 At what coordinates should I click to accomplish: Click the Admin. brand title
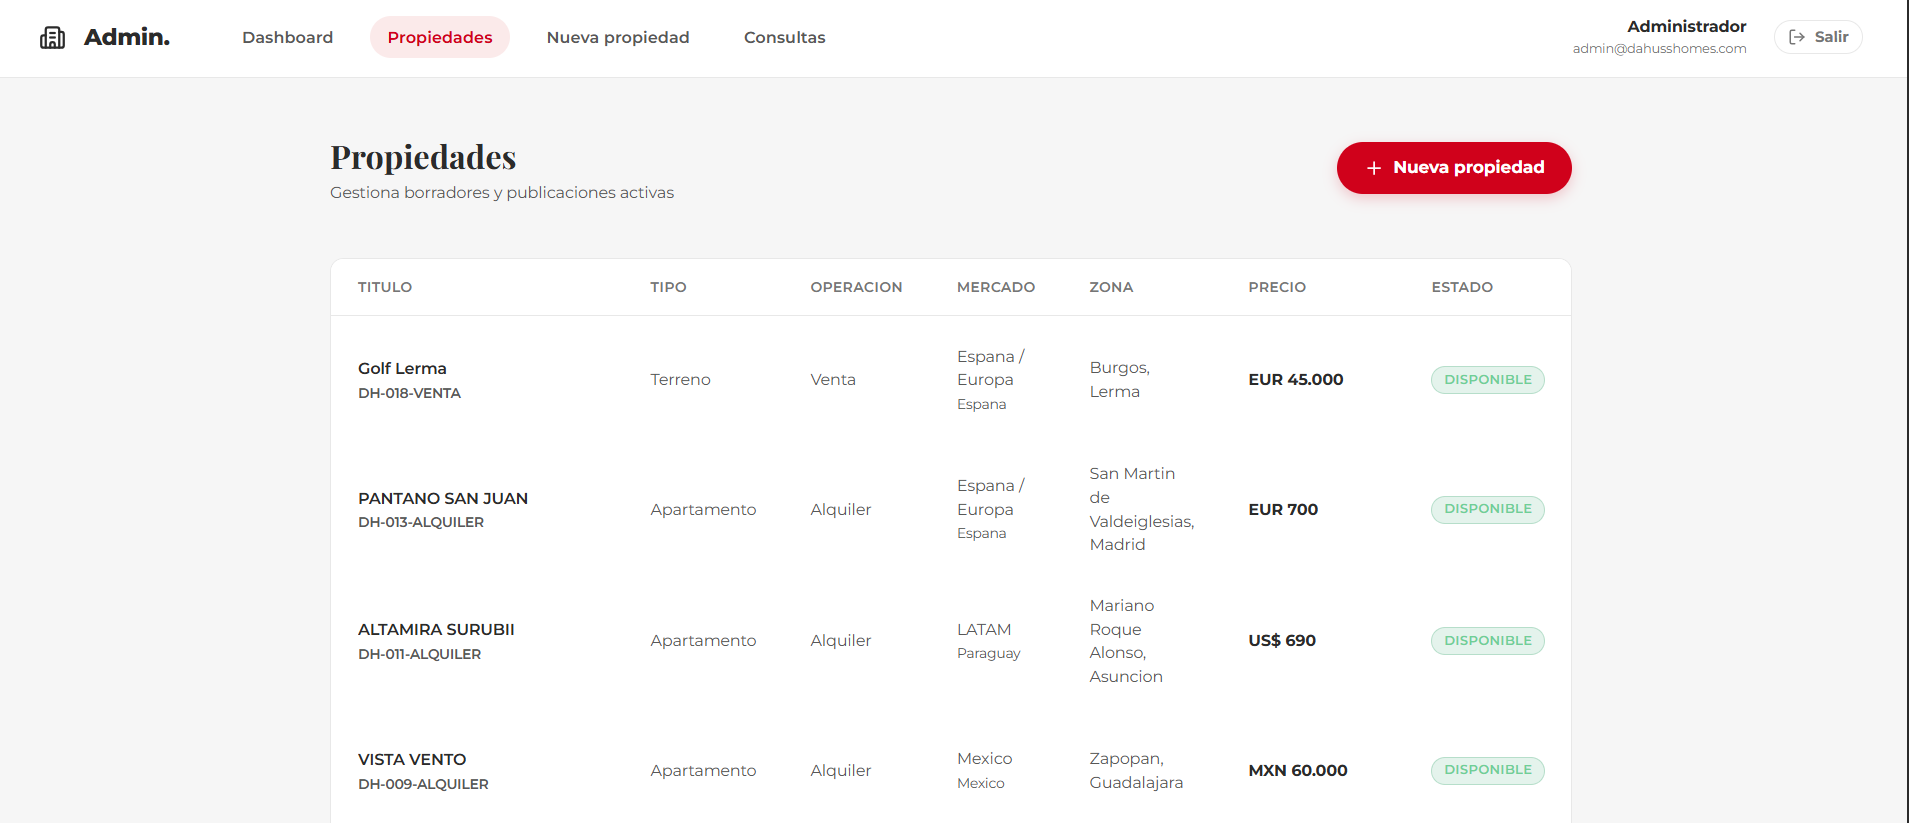coord(127,37)
